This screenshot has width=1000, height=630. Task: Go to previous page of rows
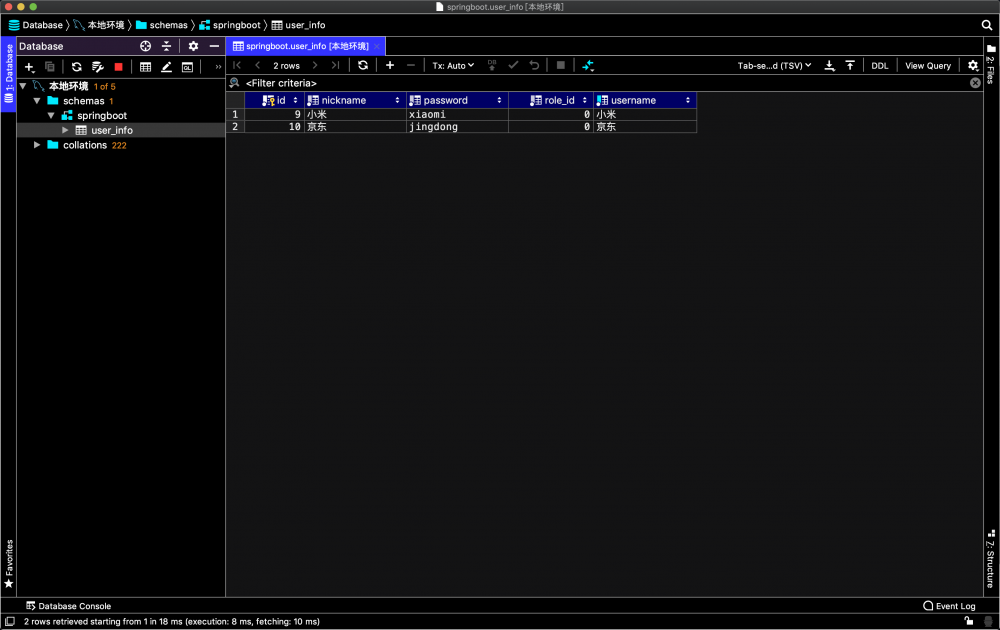click(258, 65)
